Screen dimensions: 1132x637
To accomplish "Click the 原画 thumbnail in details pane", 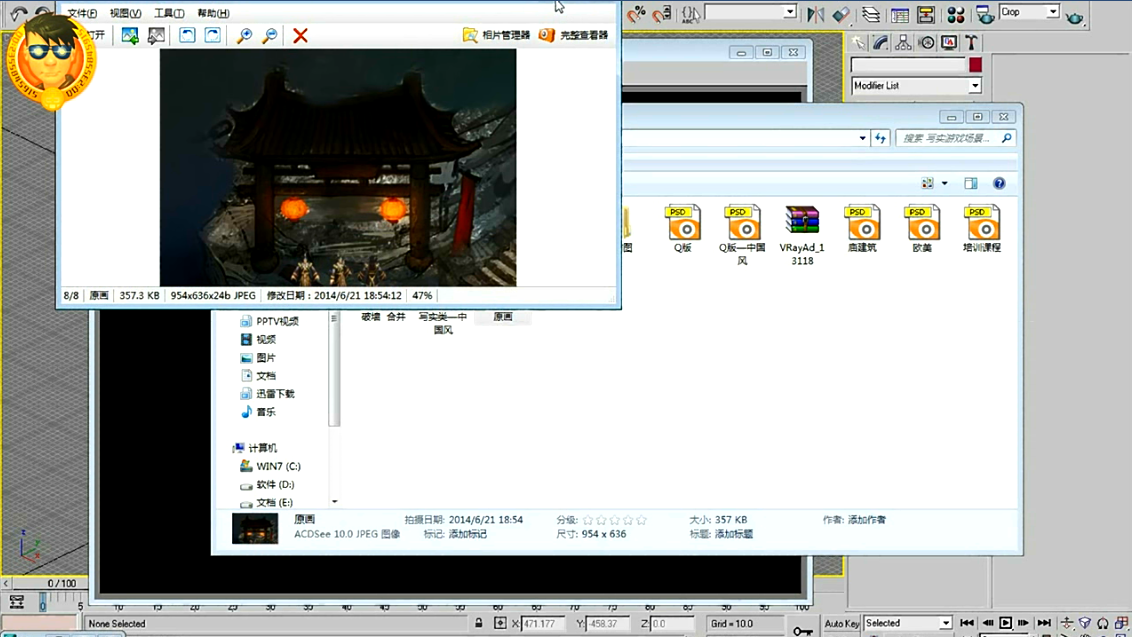I will coord(255,529).
